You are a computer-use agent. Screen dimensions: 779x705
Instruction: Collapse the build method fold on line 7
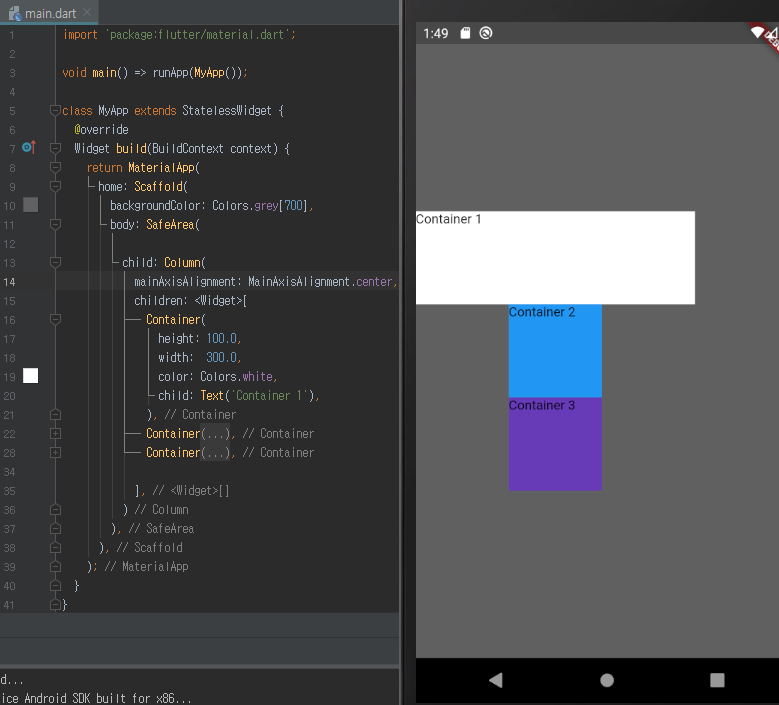(x=55, y=148)
